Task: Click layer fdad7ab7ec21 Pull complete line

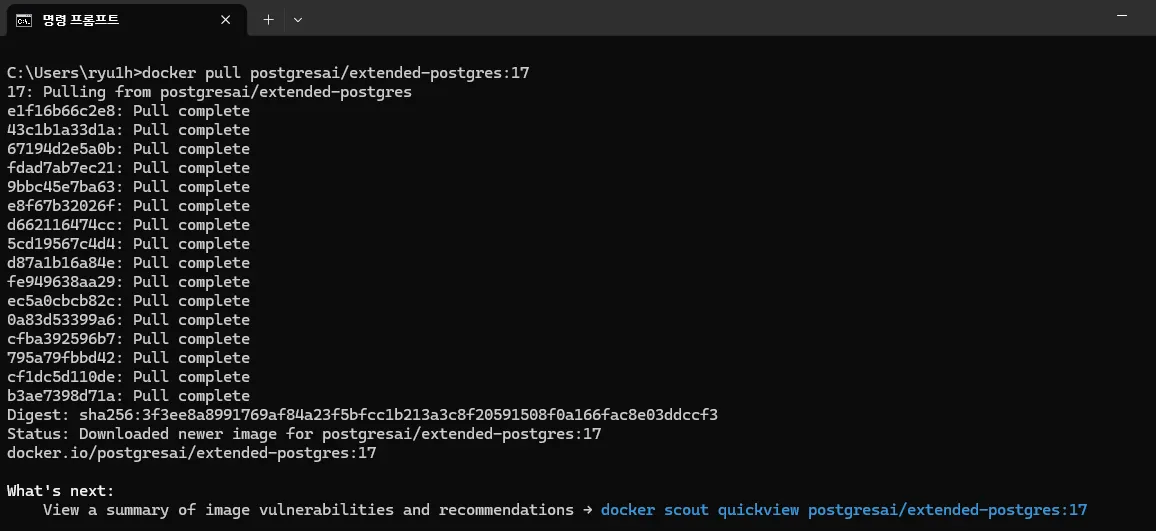Action: point(128,168)
